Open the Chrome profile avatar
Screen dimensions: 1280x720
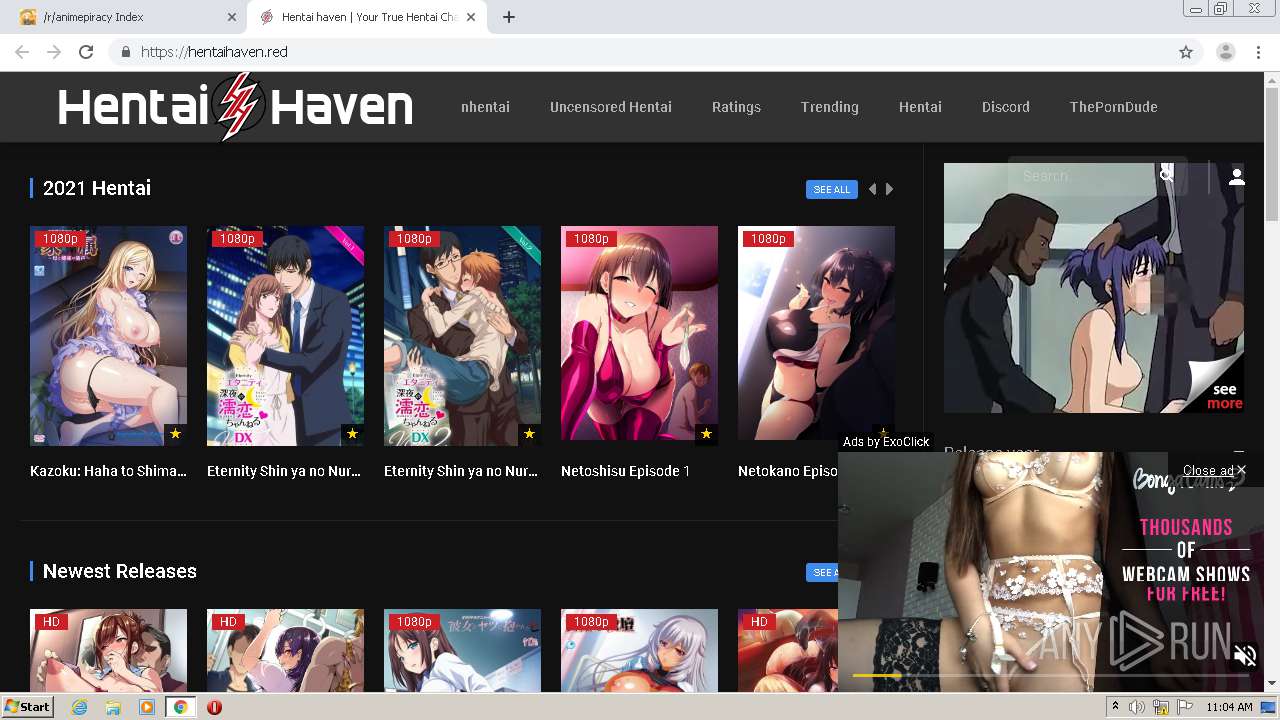coord(1226,52)
